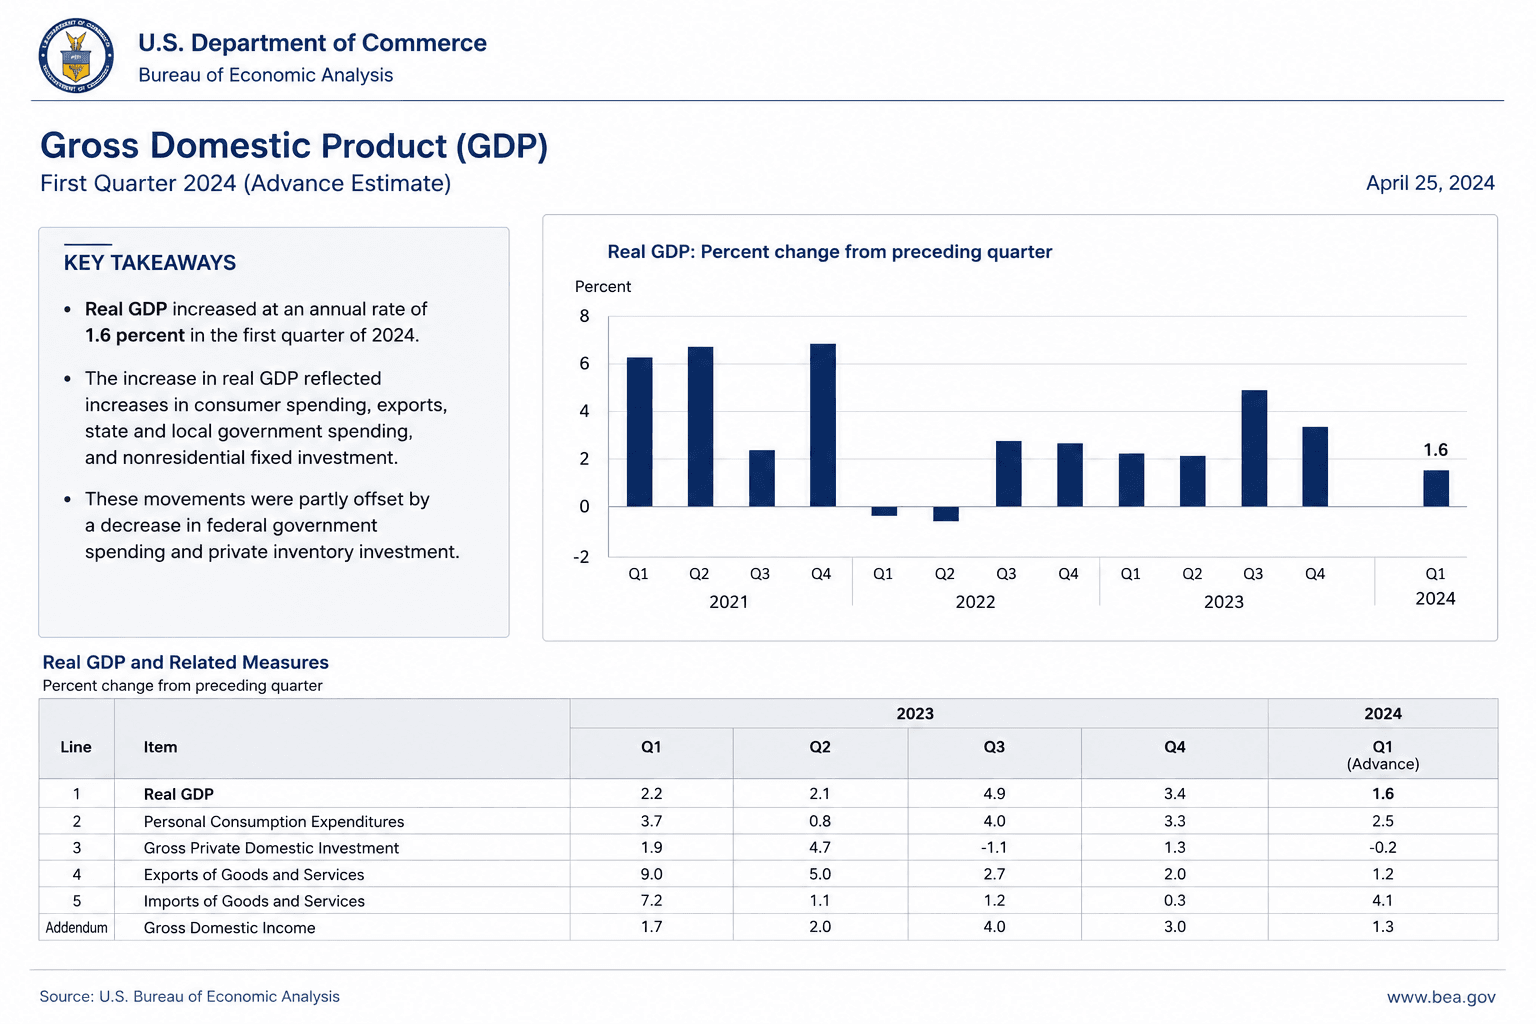Select the Real GDP table row label

179,794
